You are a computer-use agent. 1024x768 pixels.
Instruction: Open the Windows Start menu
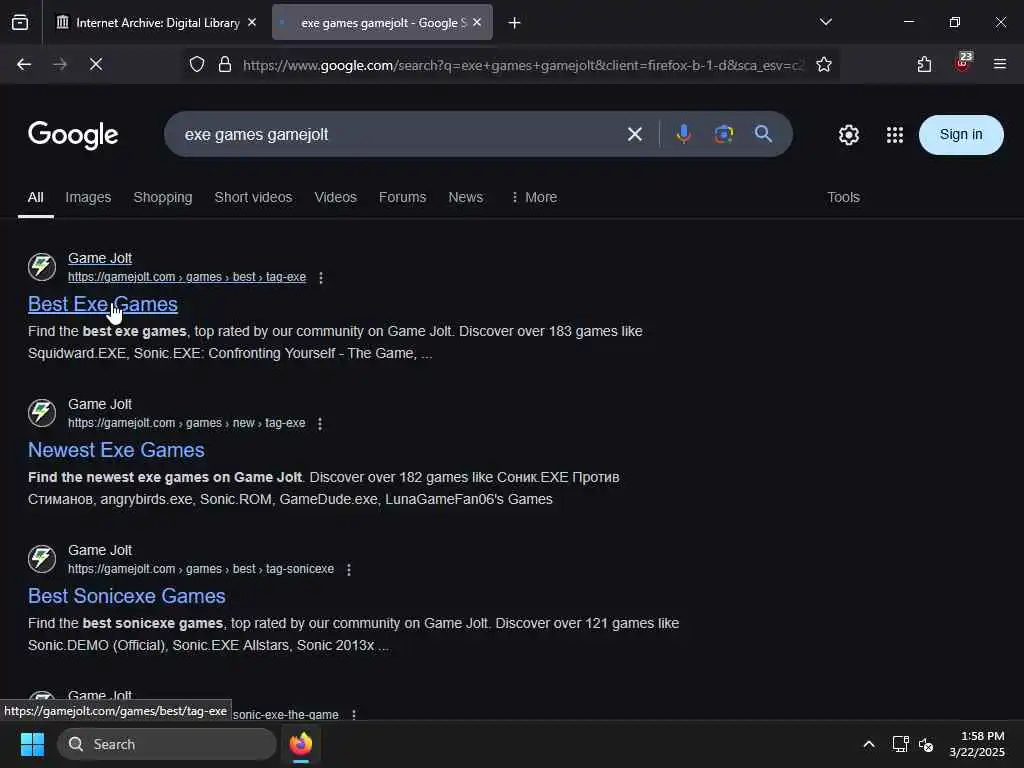[32, 744]
